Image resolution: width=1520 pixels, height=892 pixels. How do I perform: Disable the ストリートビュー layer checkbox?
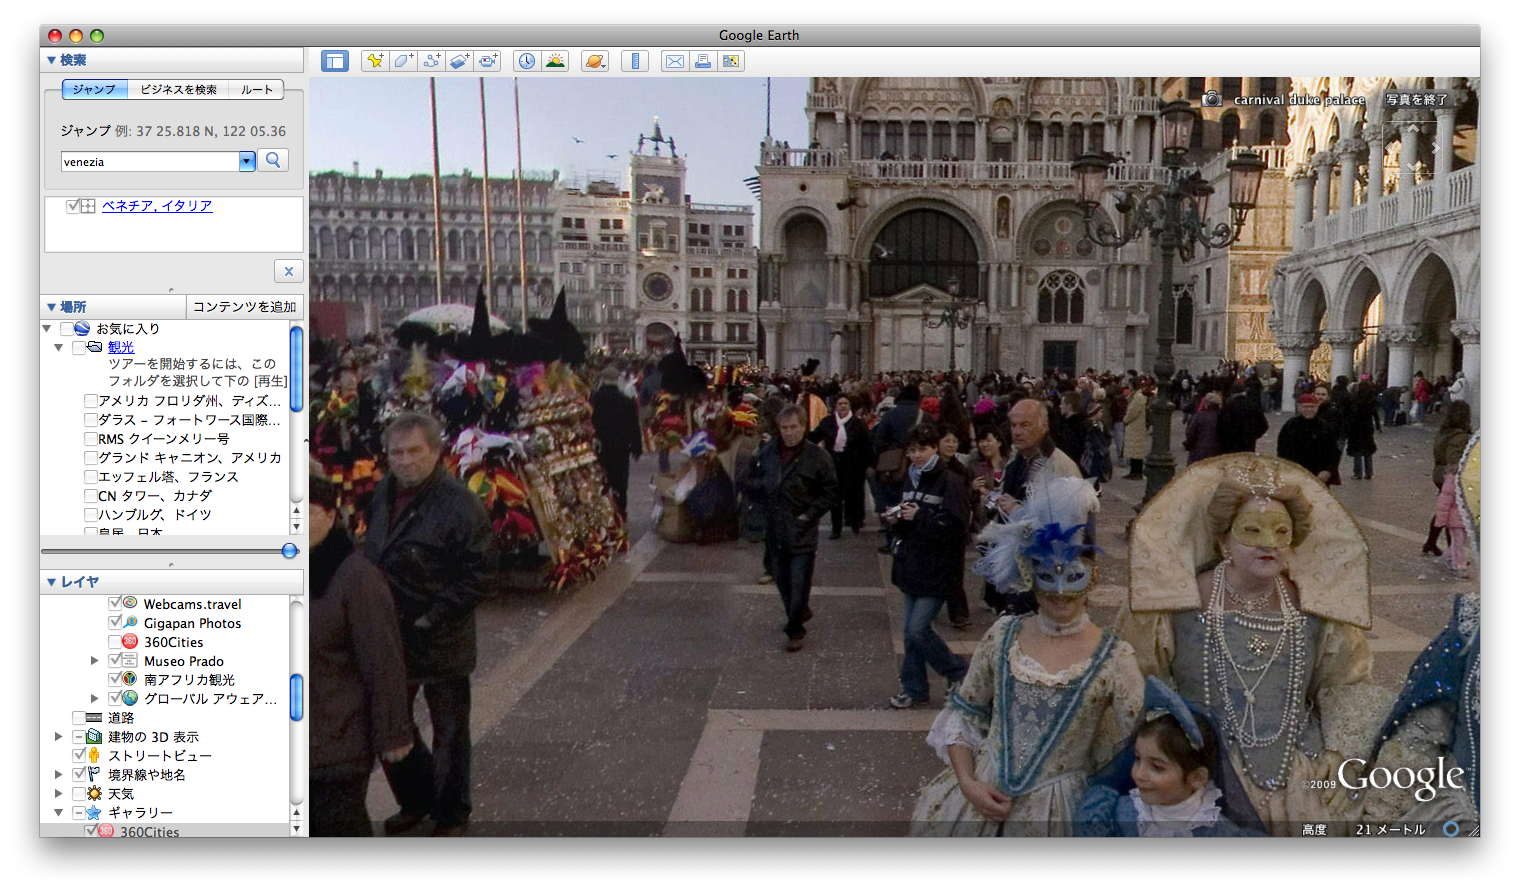[79, 755]
